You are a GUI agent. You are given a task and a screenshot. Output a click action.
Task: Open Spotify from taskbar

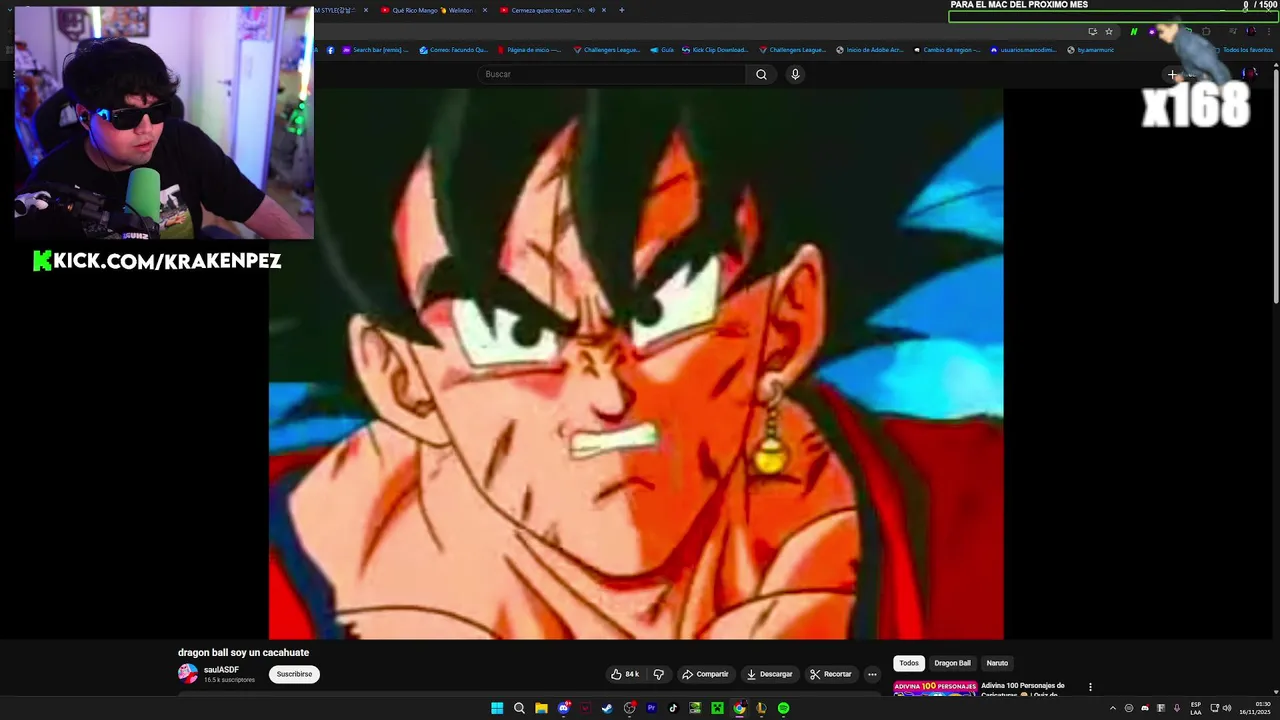coord(783,708)
